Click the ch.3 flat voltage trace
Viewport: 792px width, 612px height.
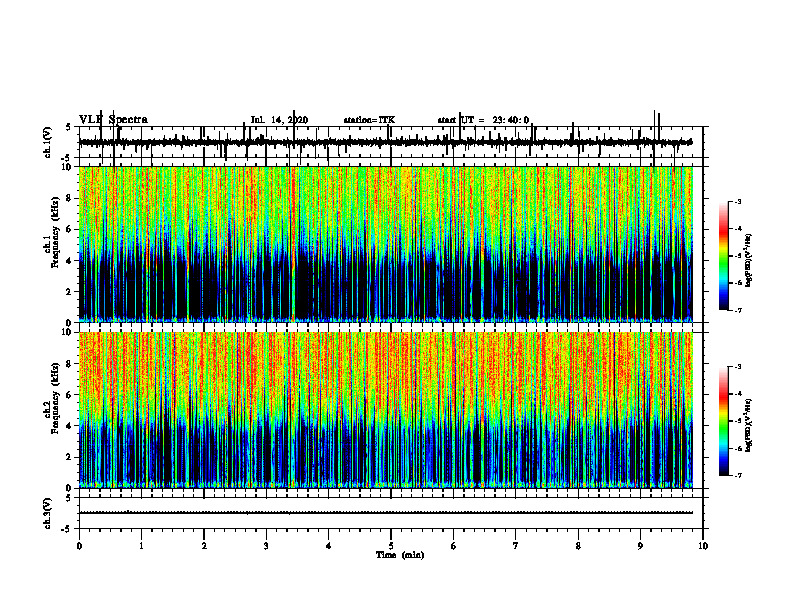click(385, 513)
